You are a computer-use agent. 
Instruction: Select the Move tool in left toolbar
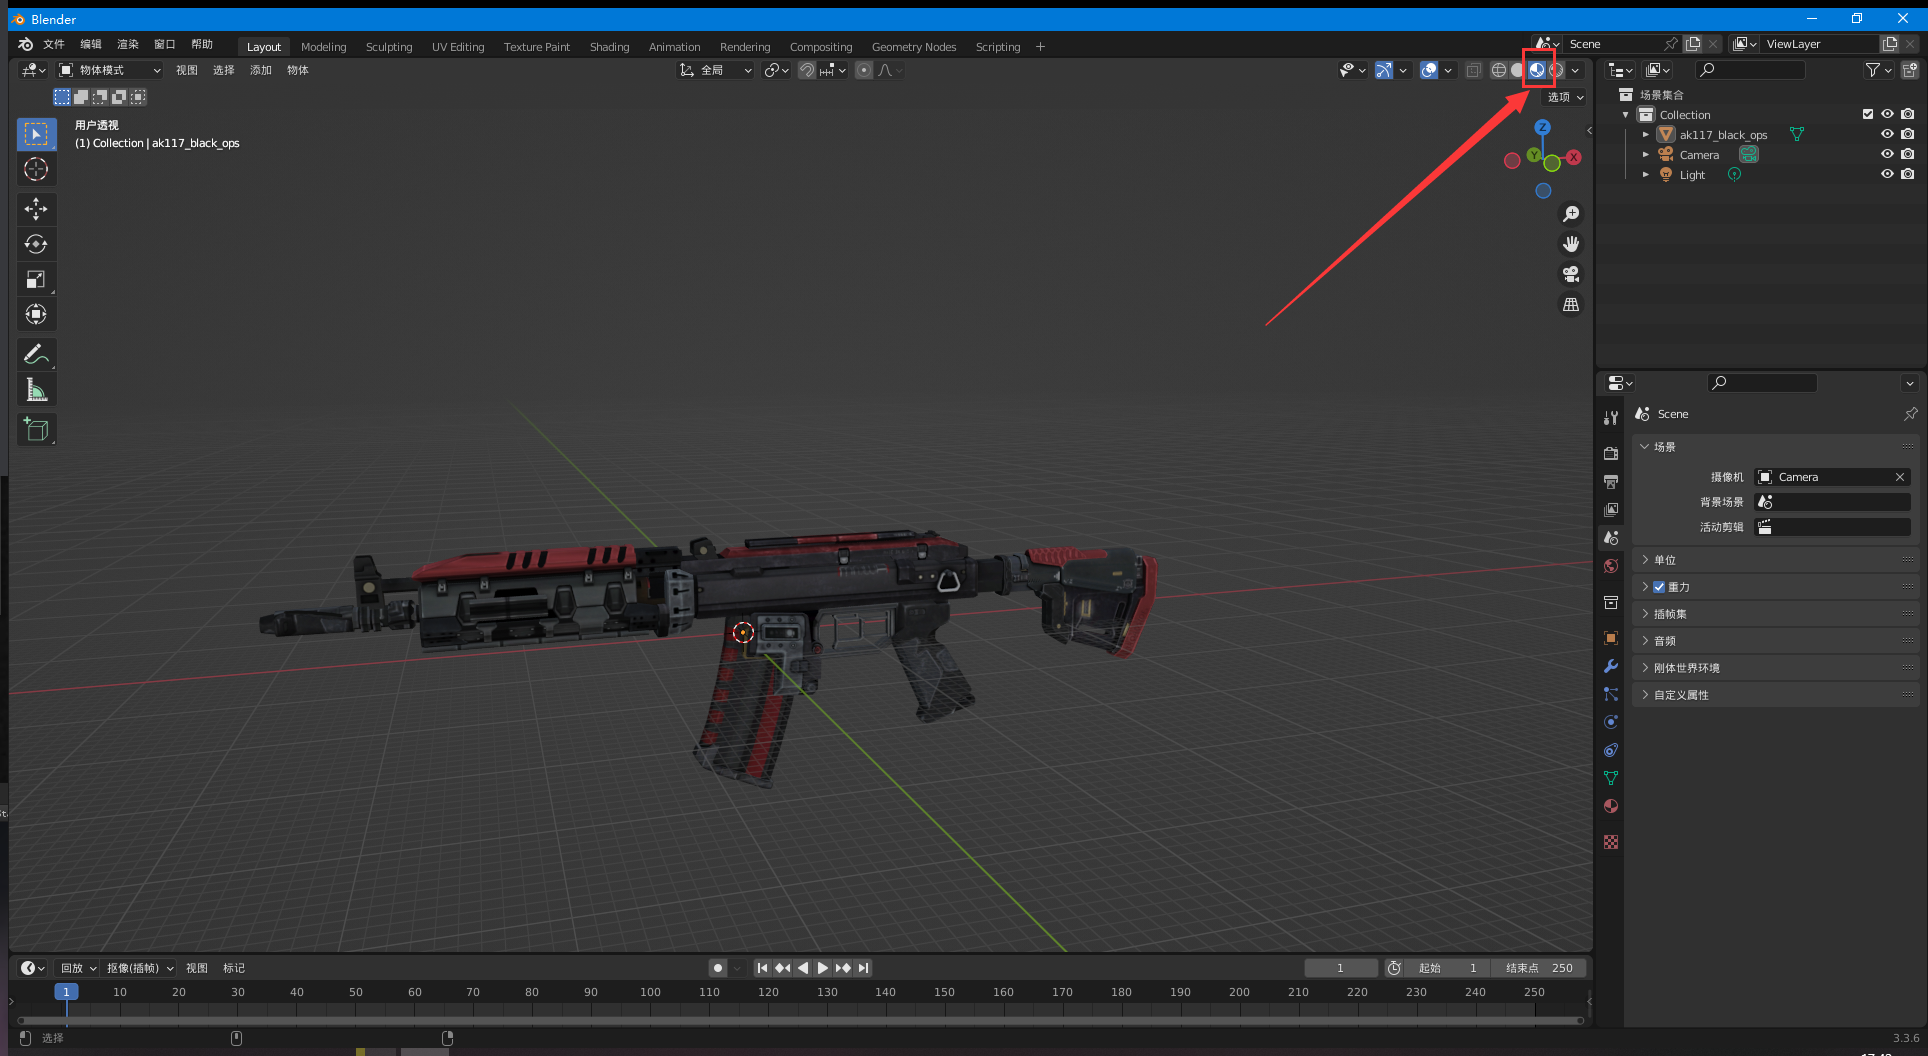coord(36,209)
